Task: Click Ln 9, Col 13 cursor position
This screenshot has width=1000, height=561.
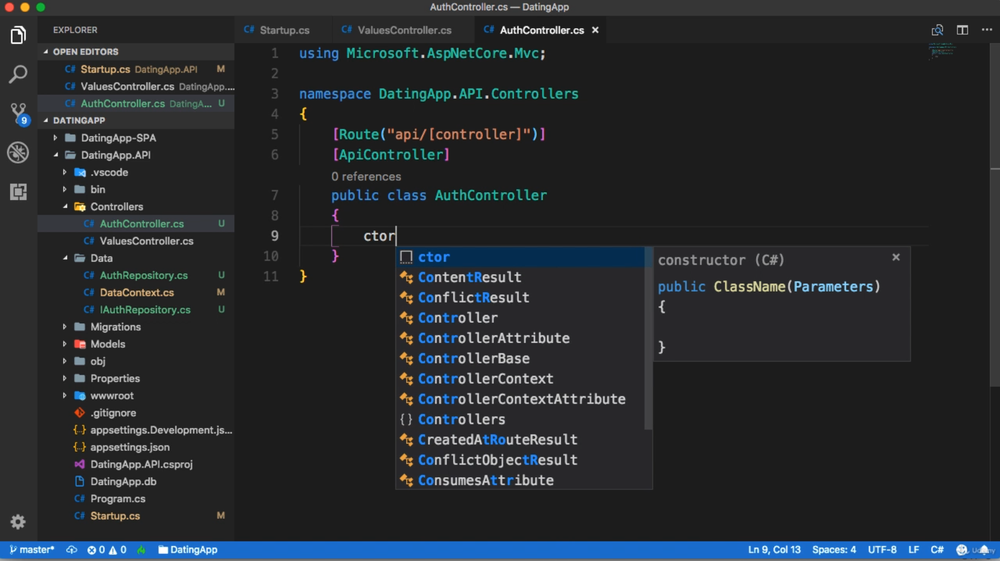Action: click(774, 550)
